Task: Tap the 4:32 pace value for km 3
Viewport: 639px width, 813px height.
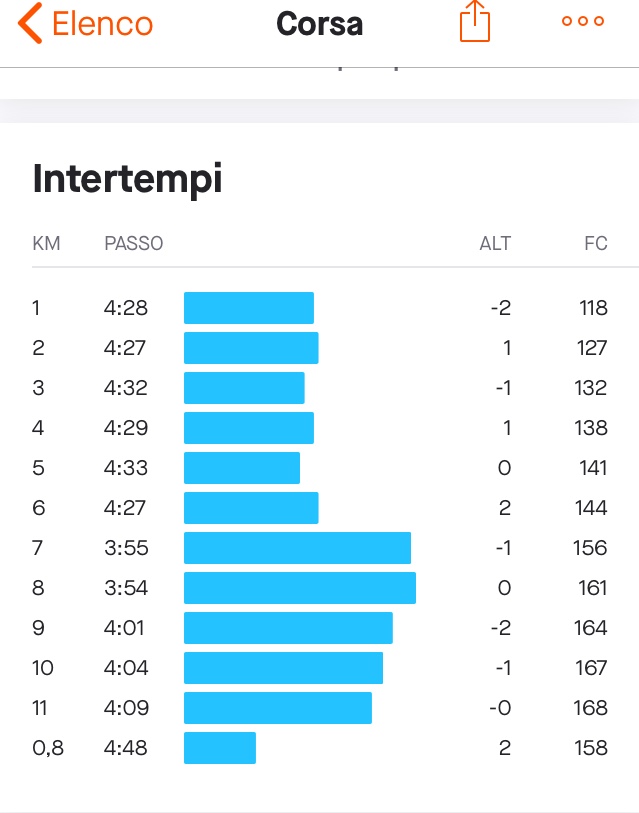Action: (126, 388)
